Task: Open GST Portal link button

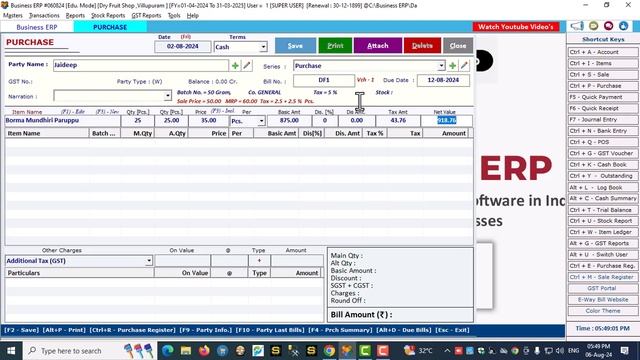Action: [603, 288]
